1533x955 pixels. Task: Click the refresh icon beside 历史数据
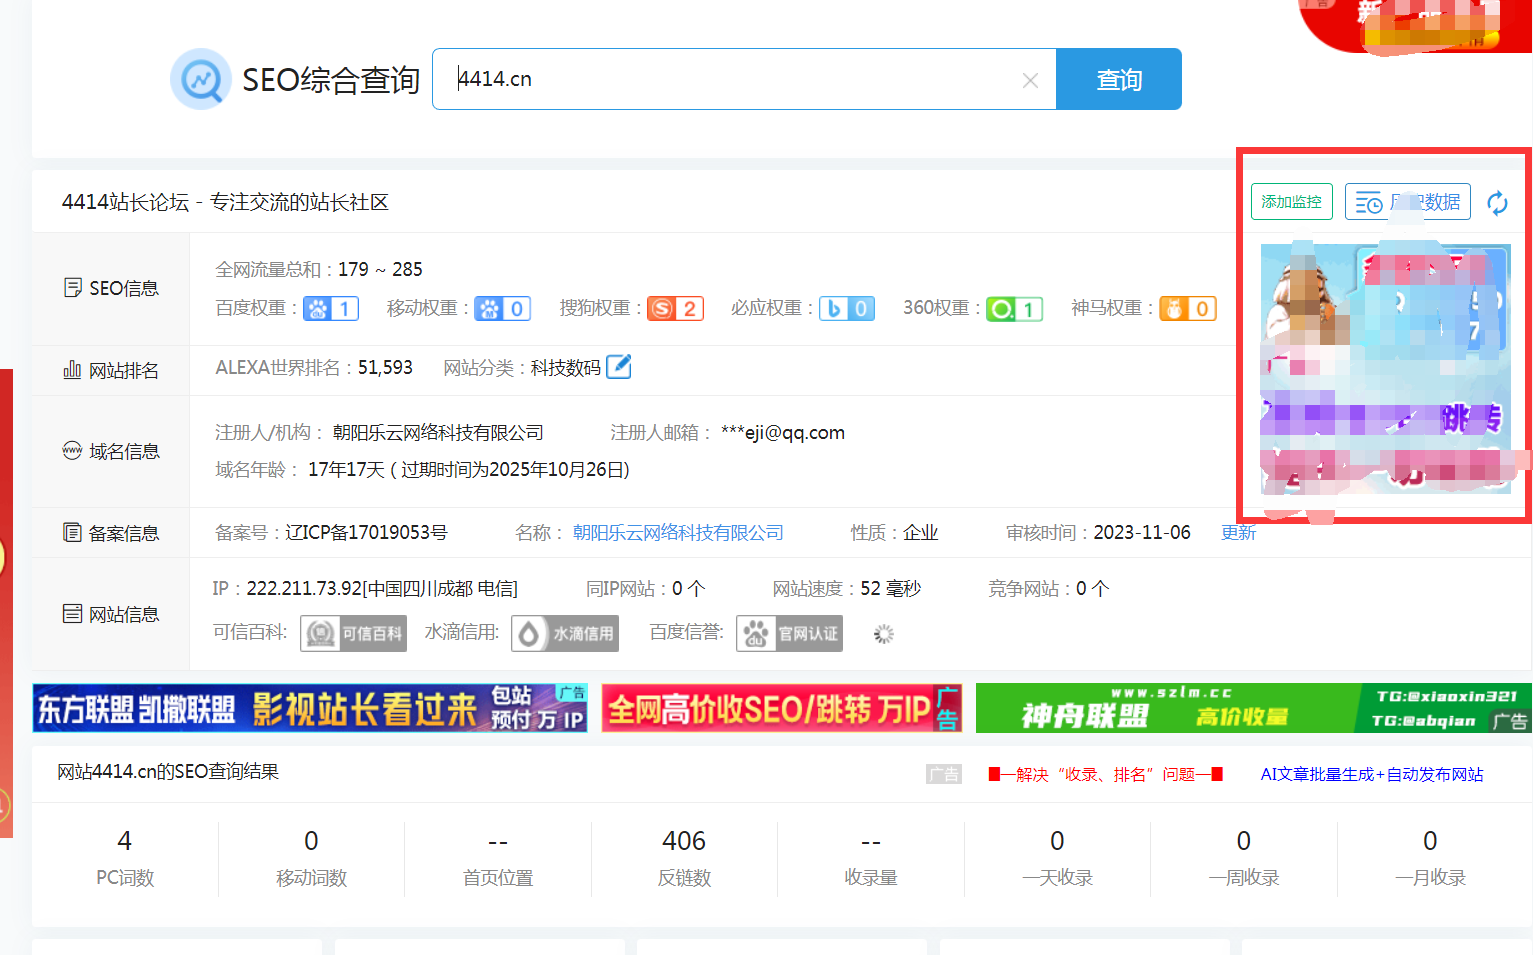tap(1497, 203)
